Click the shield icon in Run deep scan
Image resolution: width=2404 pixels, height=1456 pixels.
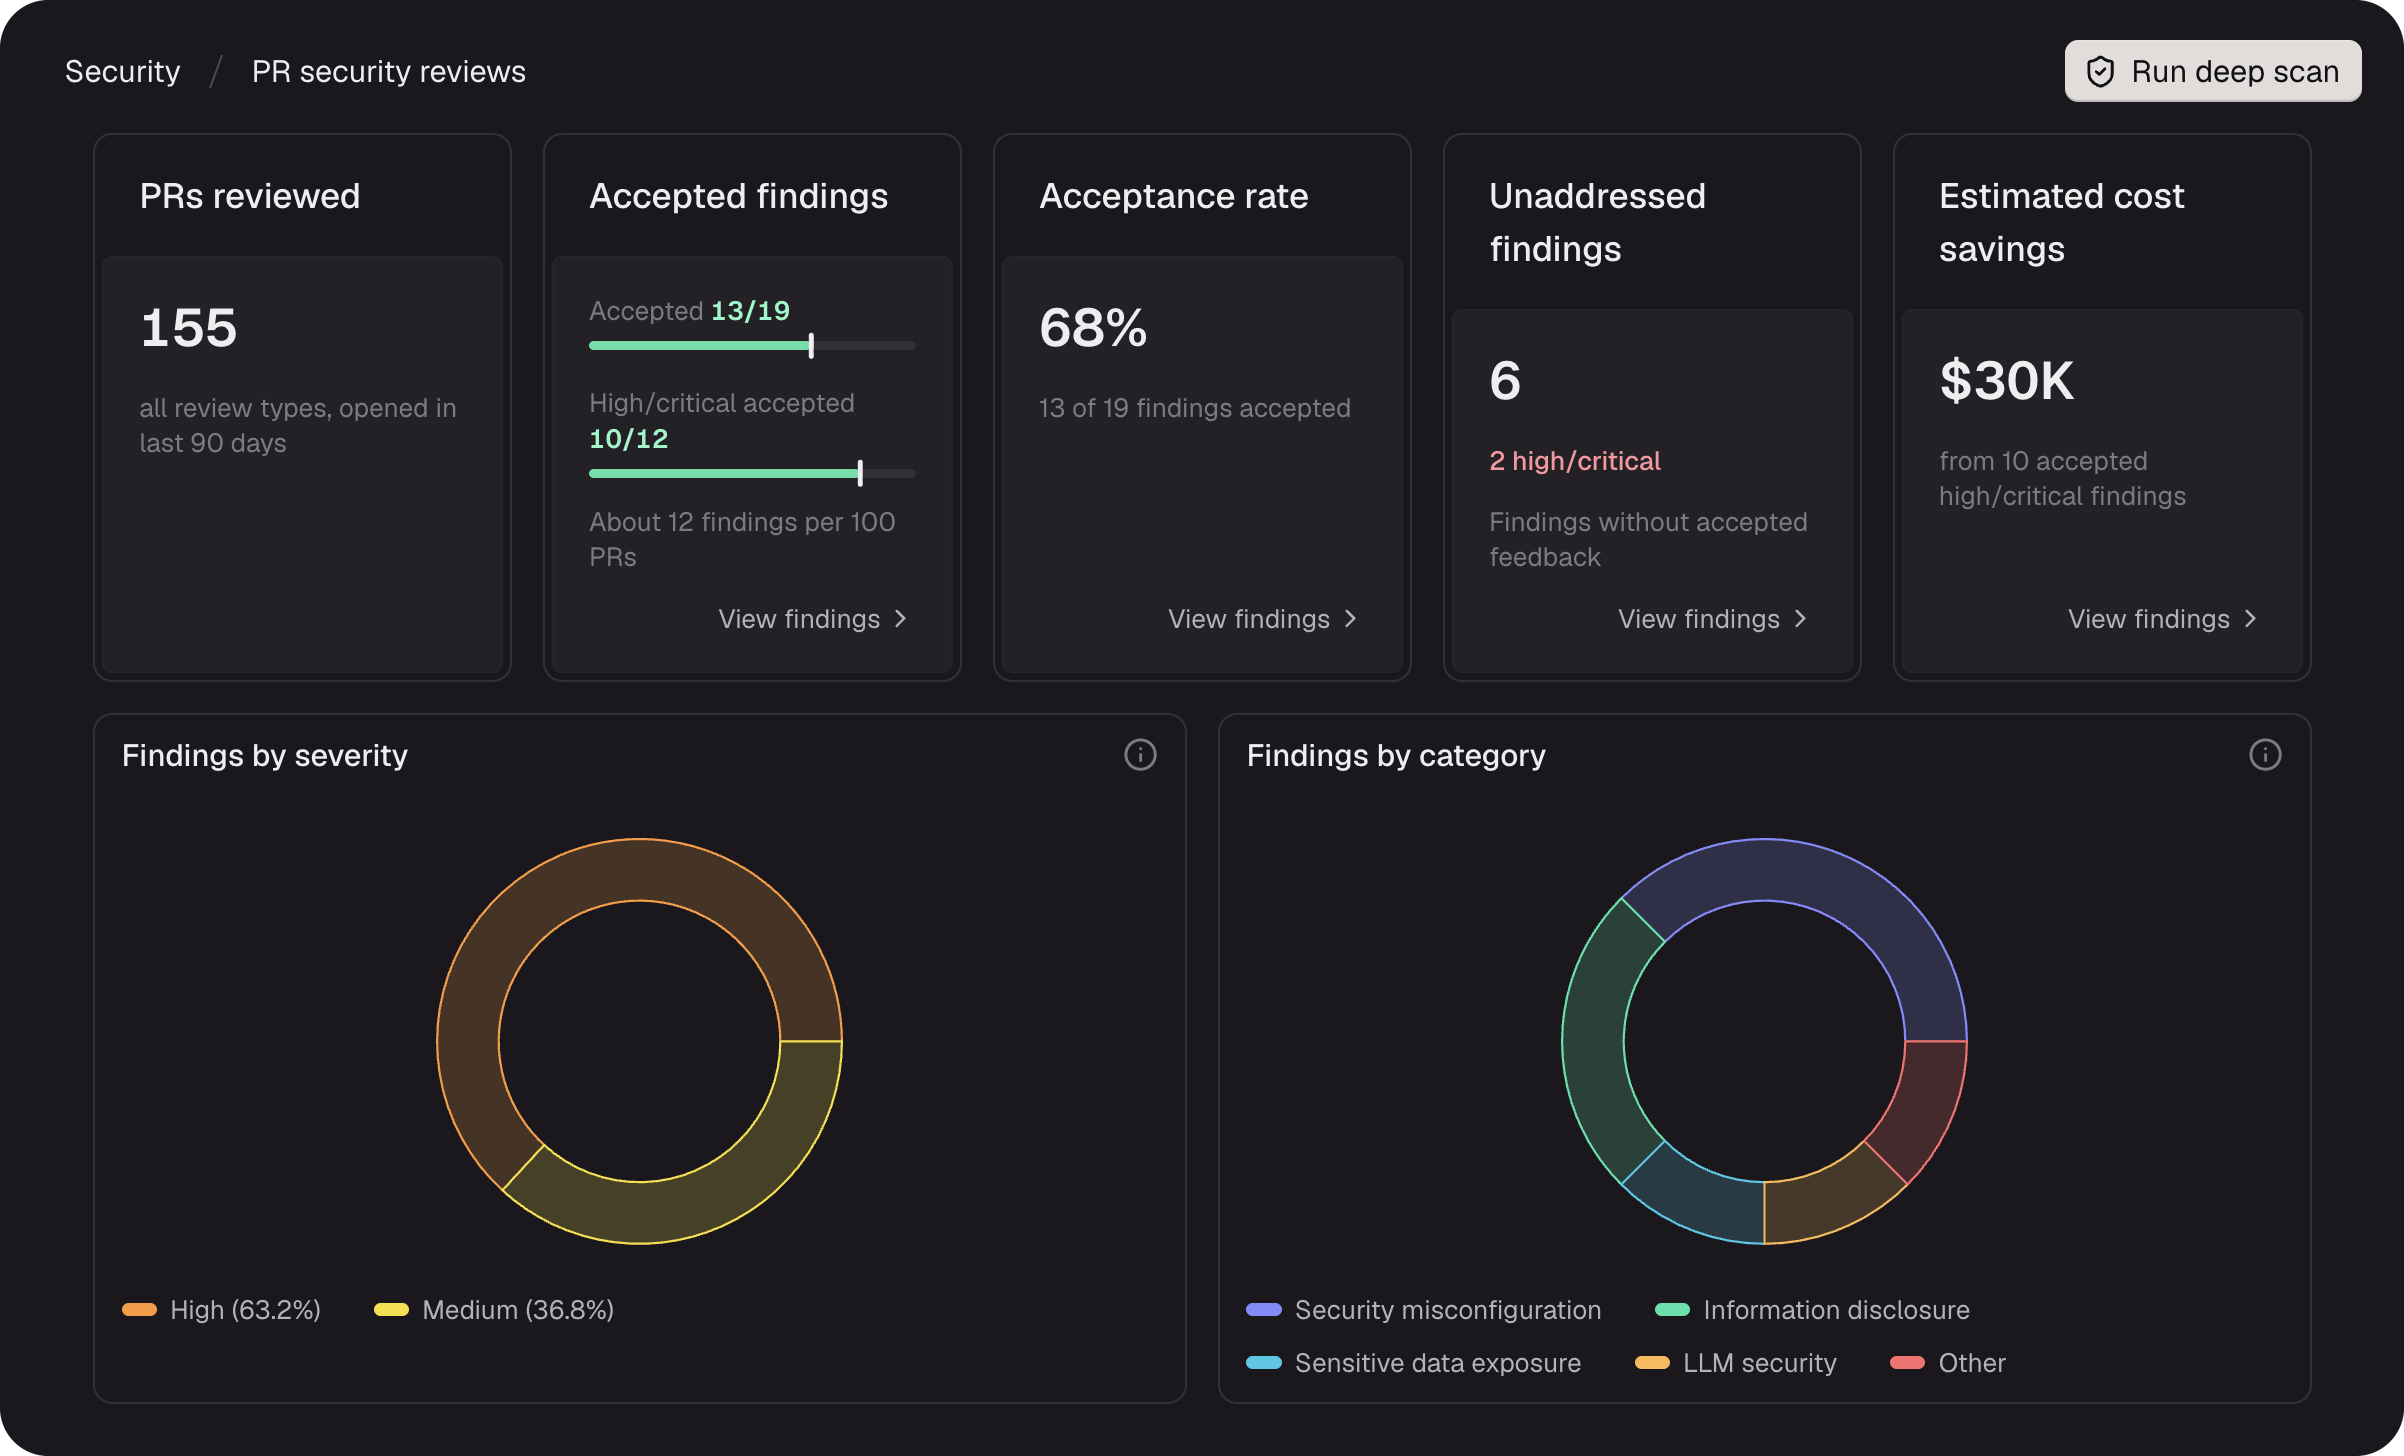2100,72
